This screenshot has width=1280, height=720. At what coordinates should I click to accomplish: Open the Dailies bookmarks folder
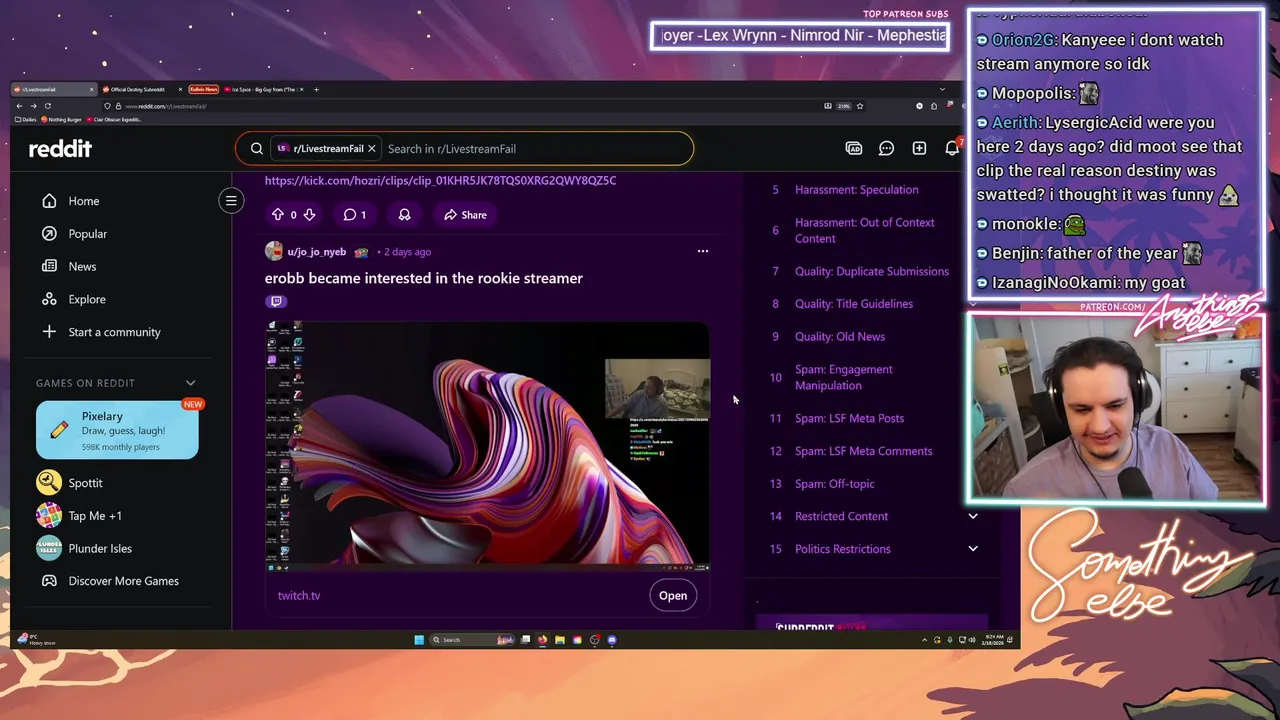tap(24, 120)
